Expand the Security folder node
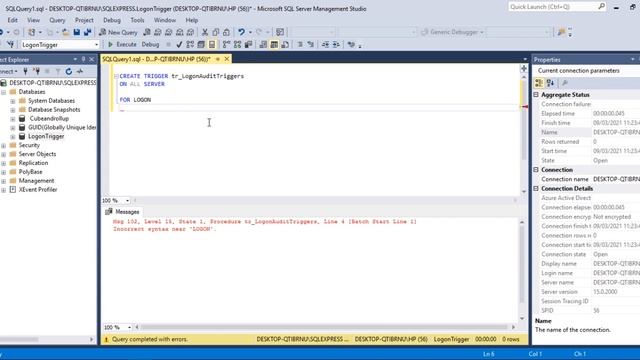This screenshot has height=360, width=640. click(x=4, y=145)
